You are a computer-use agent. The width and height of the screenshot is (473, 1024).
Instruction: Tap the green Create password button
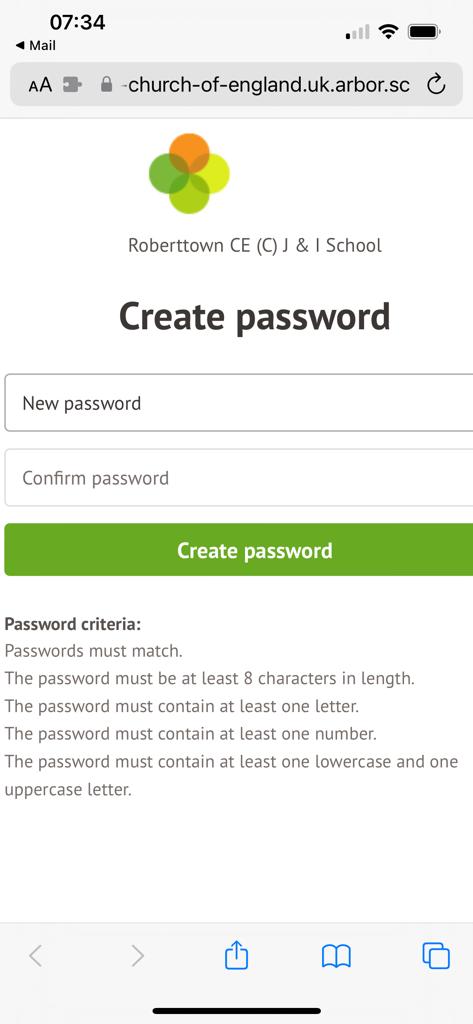click(x=238, y=550)
